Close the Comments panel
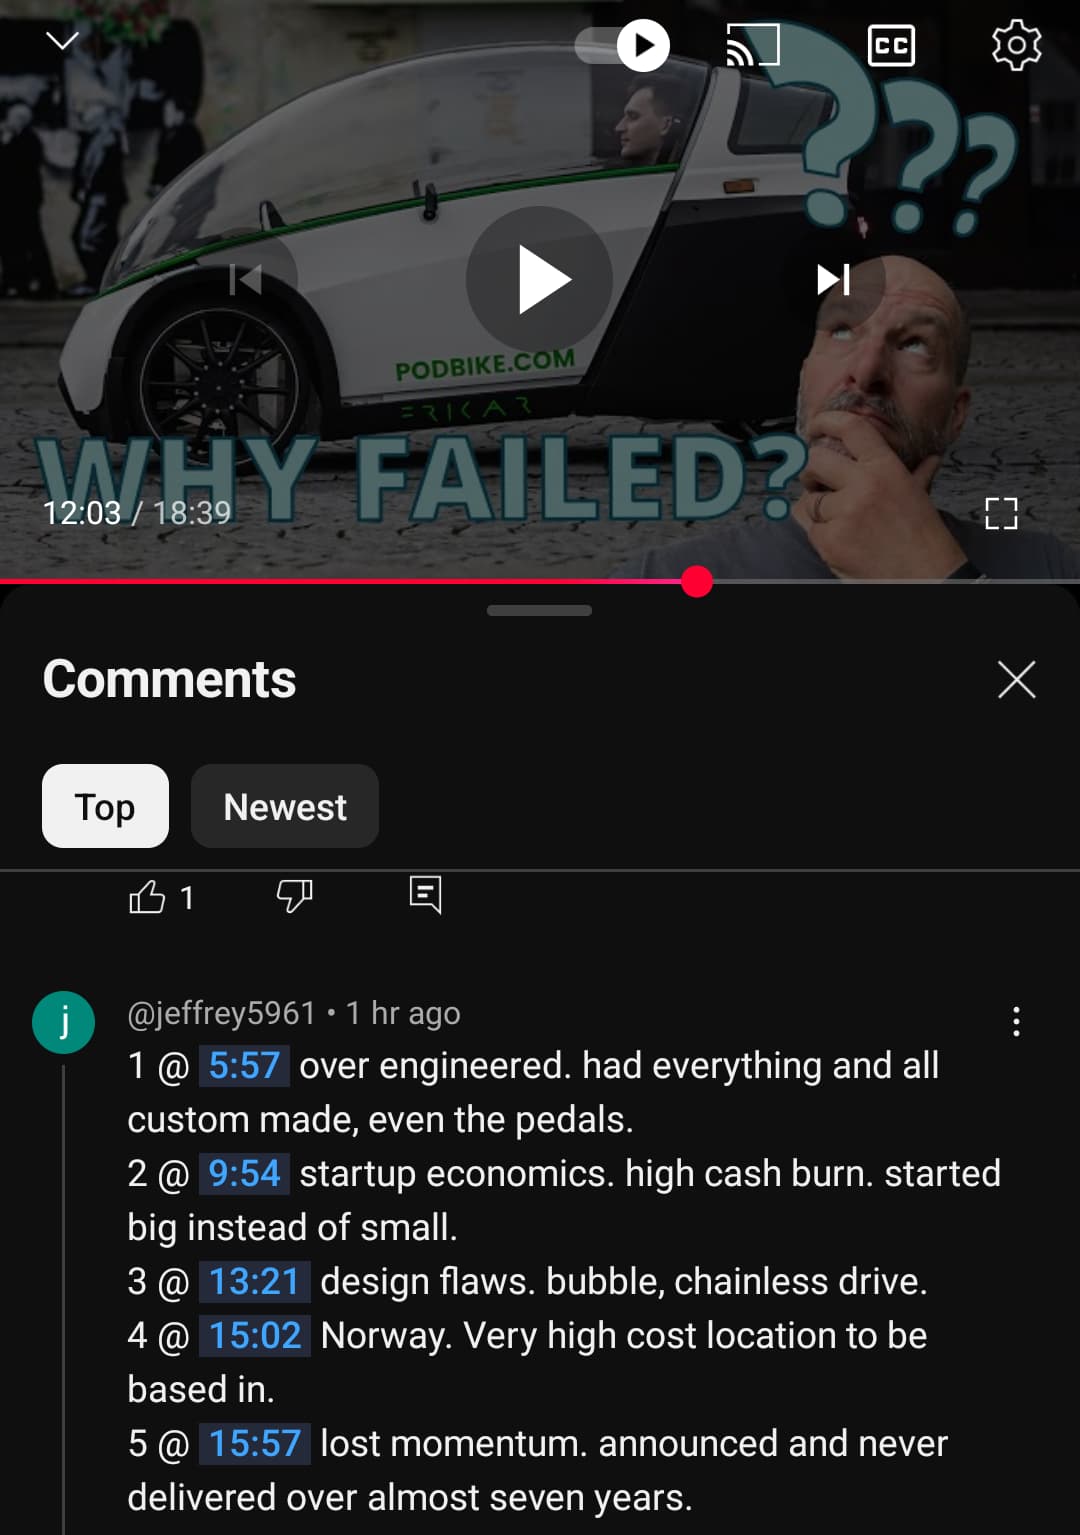Image resolution: width=1080 pixels, height=1535 pixels. point(1016,680)
